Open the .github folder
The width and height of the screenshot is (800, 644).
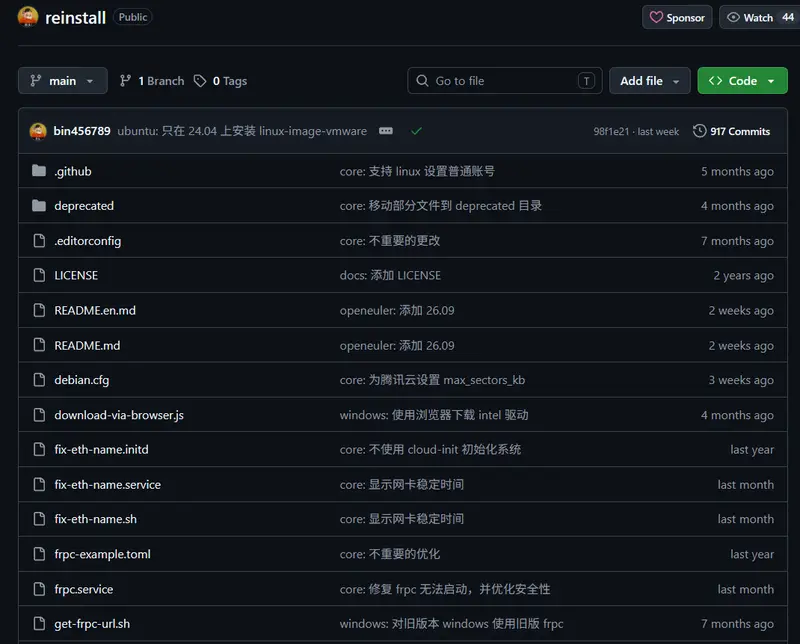coord(73,171)
